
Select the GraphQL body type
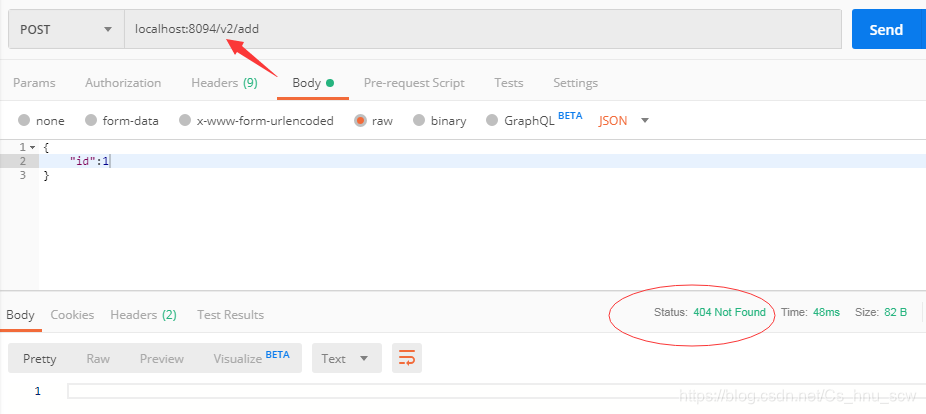[520, 120]
